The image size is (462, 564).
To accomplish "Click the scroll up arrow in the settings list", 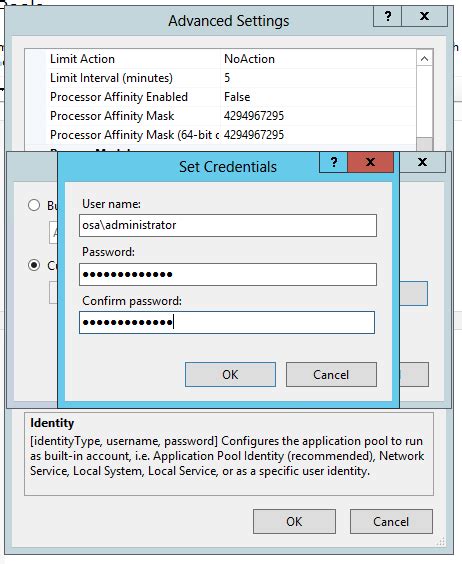I will pyautogui.click(x=424, y=59).
